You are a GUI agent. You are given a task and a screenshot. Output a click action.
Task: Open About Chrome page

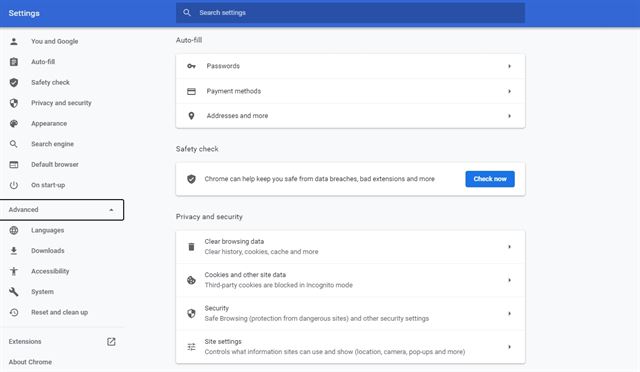coord(30,362)
